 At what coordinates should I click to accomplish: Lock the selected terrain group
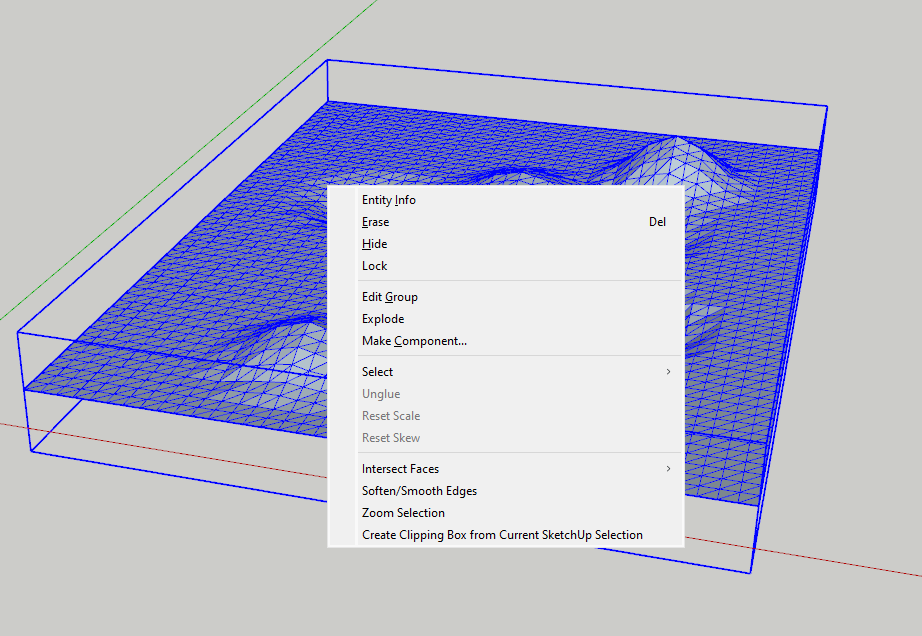pos(374,266)
